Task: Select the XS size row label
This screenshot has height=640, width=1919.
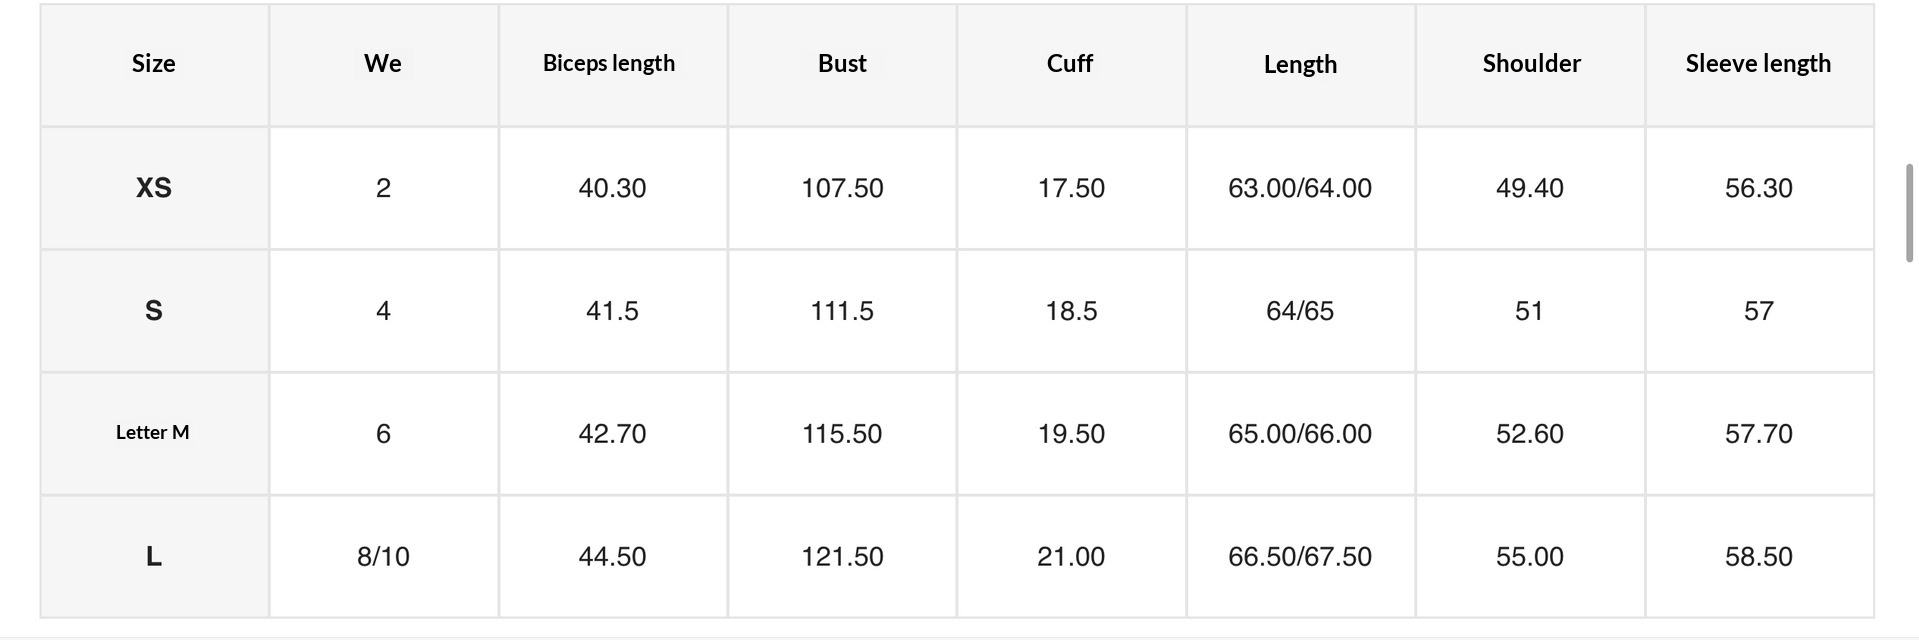Action: [154, 188]
